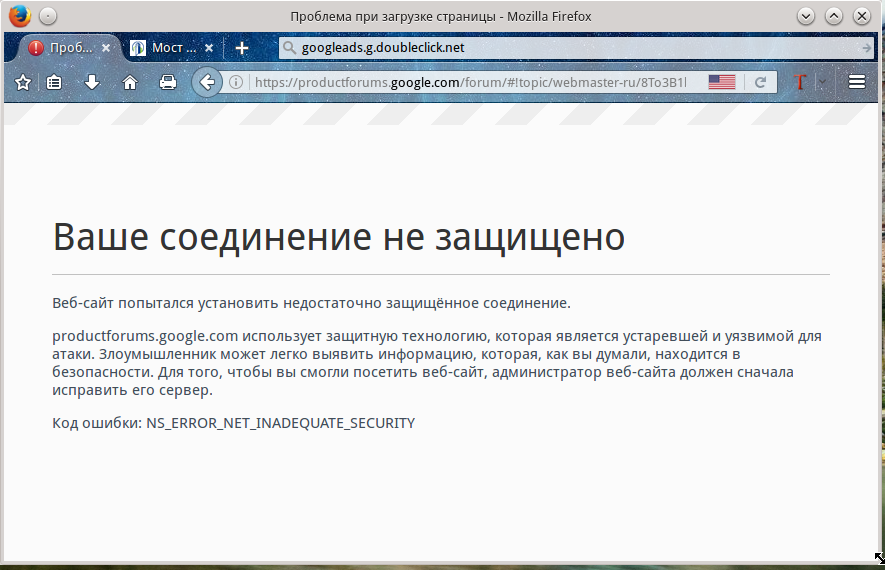885x570 pixels.
Task: Click the search magnifier icon
Action: (x=289, y=48)
